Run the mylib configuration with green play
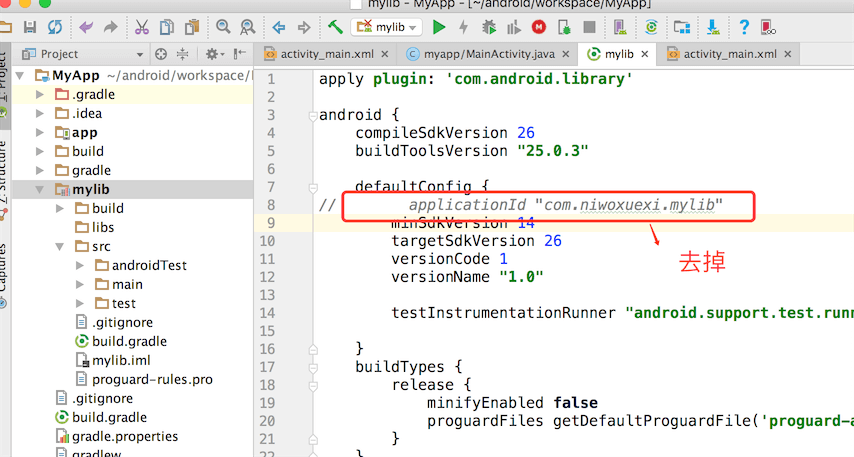Image resolution: width=854 pixels, height=457 pixels. [438, 27]
